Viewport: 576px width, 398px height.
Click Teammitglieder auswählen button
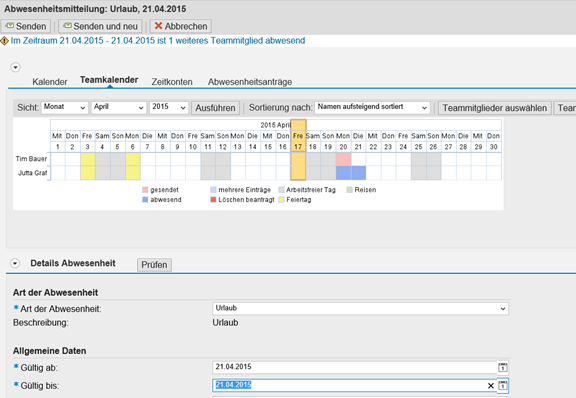tap(494, 108)
